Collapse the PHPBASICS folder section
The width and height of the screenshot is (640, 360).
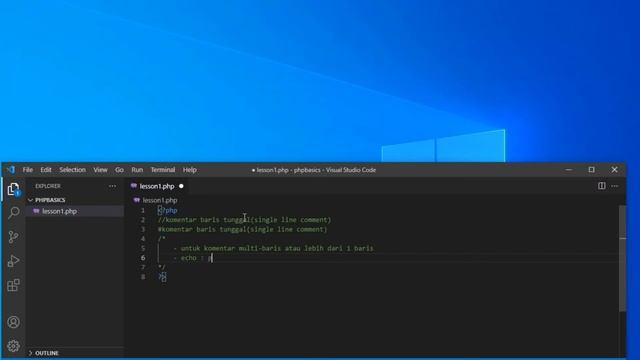click(x=75, y=200)
